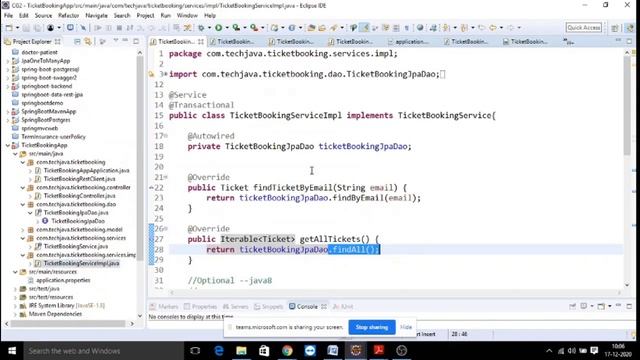Click the volume icon in the system tray
This screenshot has height=360, width=640.
point(572,351)
